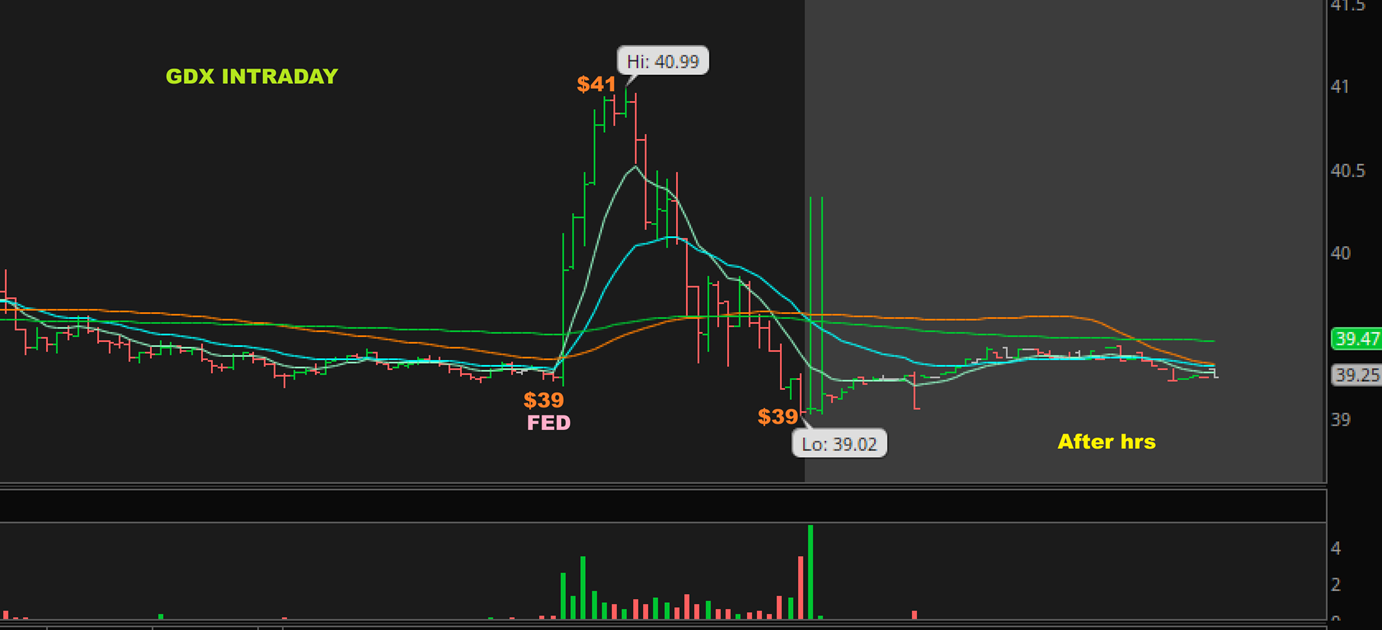1382x630 pixels.
Task: Select the pink FED annotation label
Action: tap(549, 423)
